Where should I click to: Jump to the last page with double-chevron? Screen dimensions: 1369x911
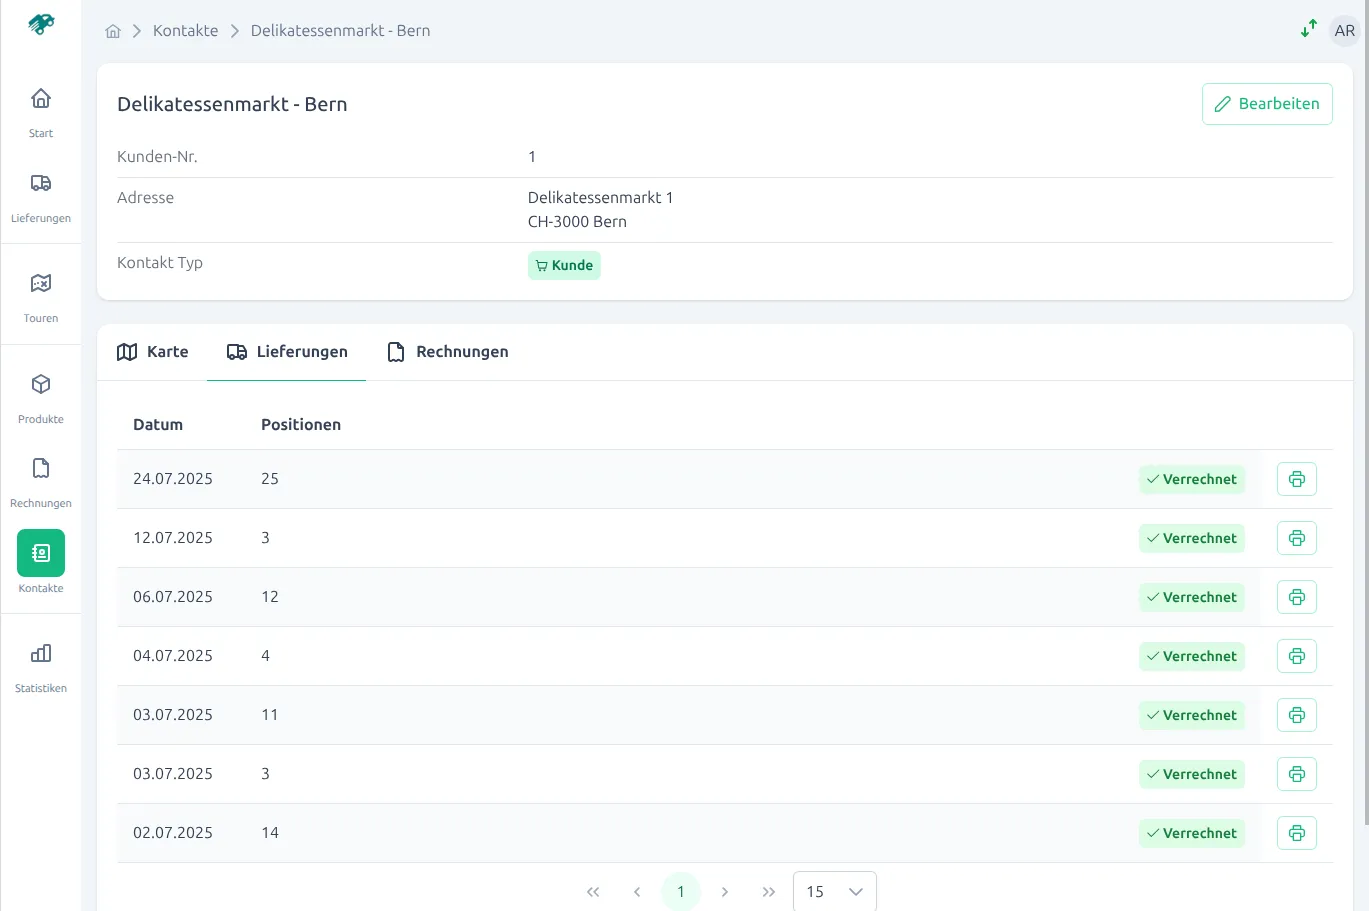point(768,891)
